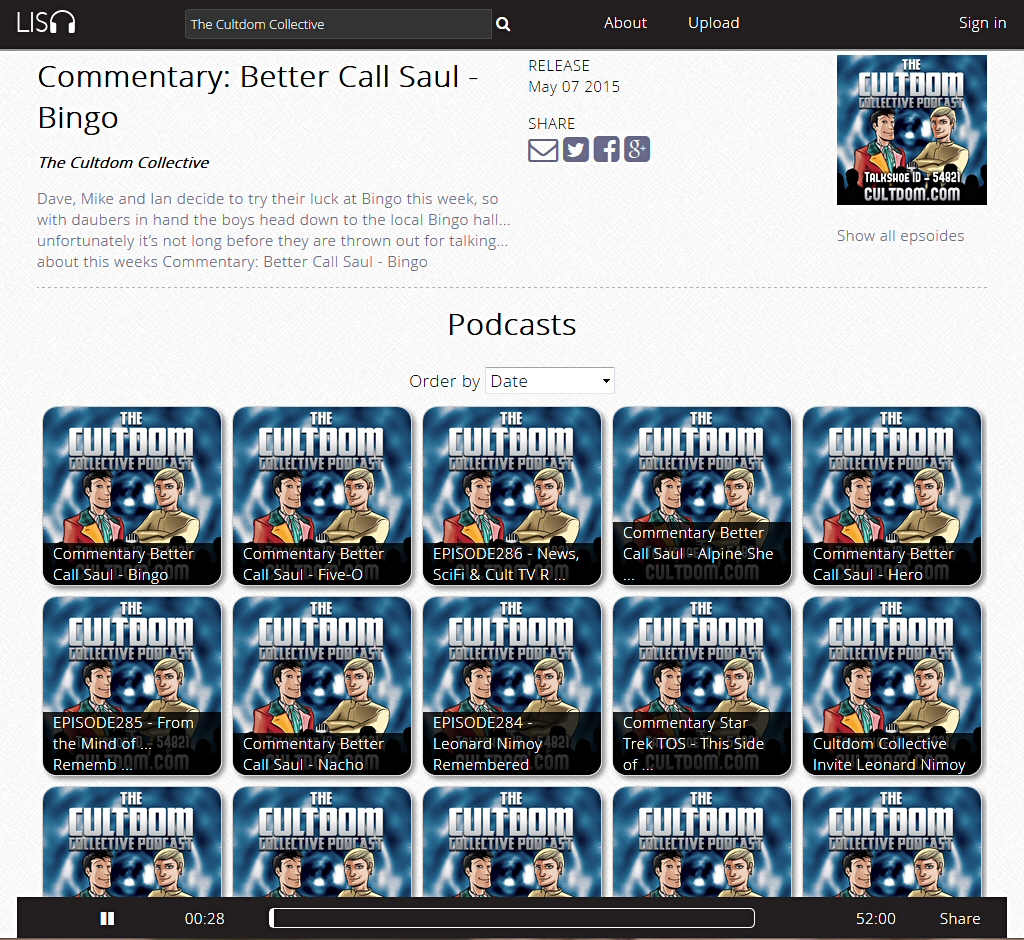
Task: Click Show all episodes link
Action: coord(900,236)
